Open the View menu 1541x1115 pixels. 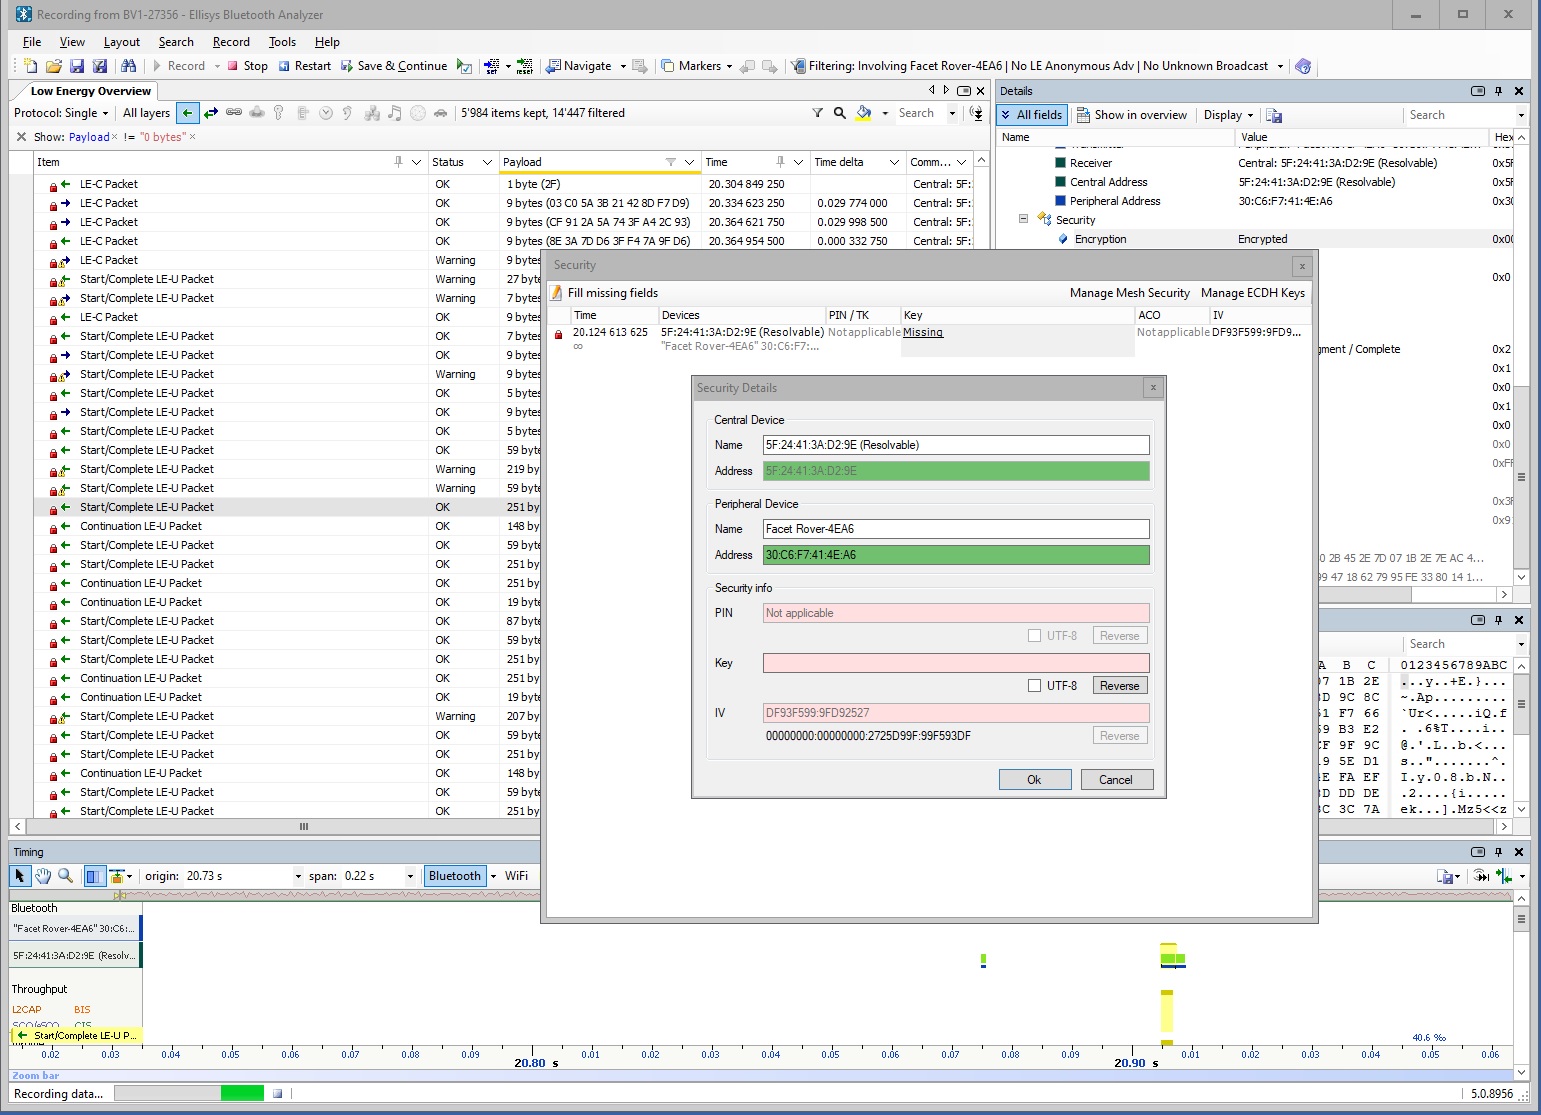point(72,42)
